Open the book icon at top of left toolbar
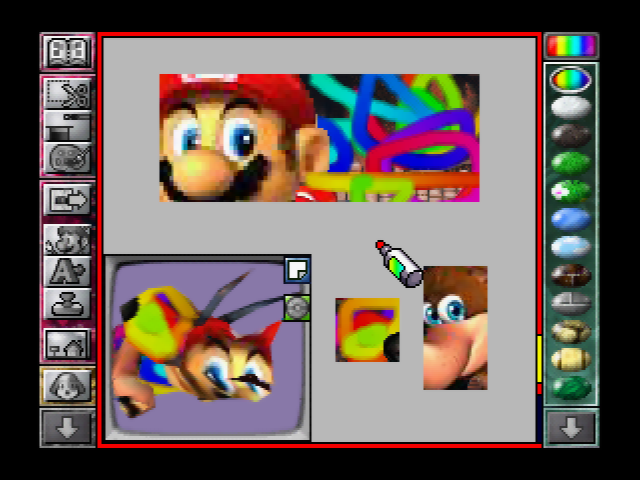Screen dimensions: 640x480 68,51
